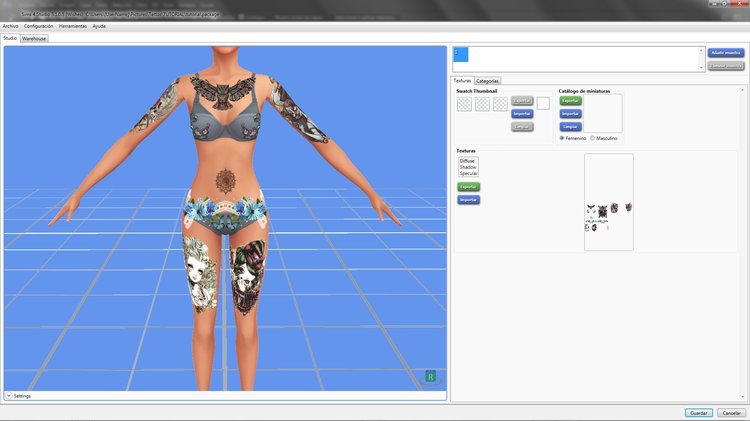
Task: Click the mandala tattoo on the model's stomach
Action: pos(225,181)
